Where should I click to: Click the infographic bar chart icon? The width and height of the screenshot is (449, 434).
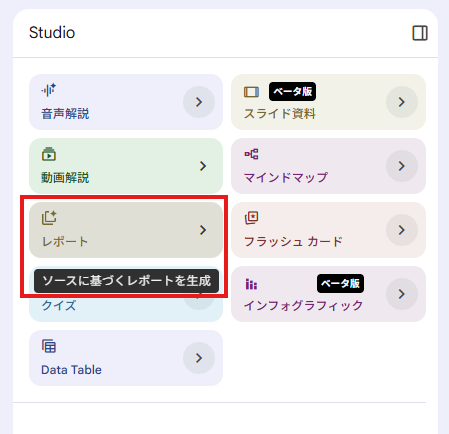[x=251, y=284]
